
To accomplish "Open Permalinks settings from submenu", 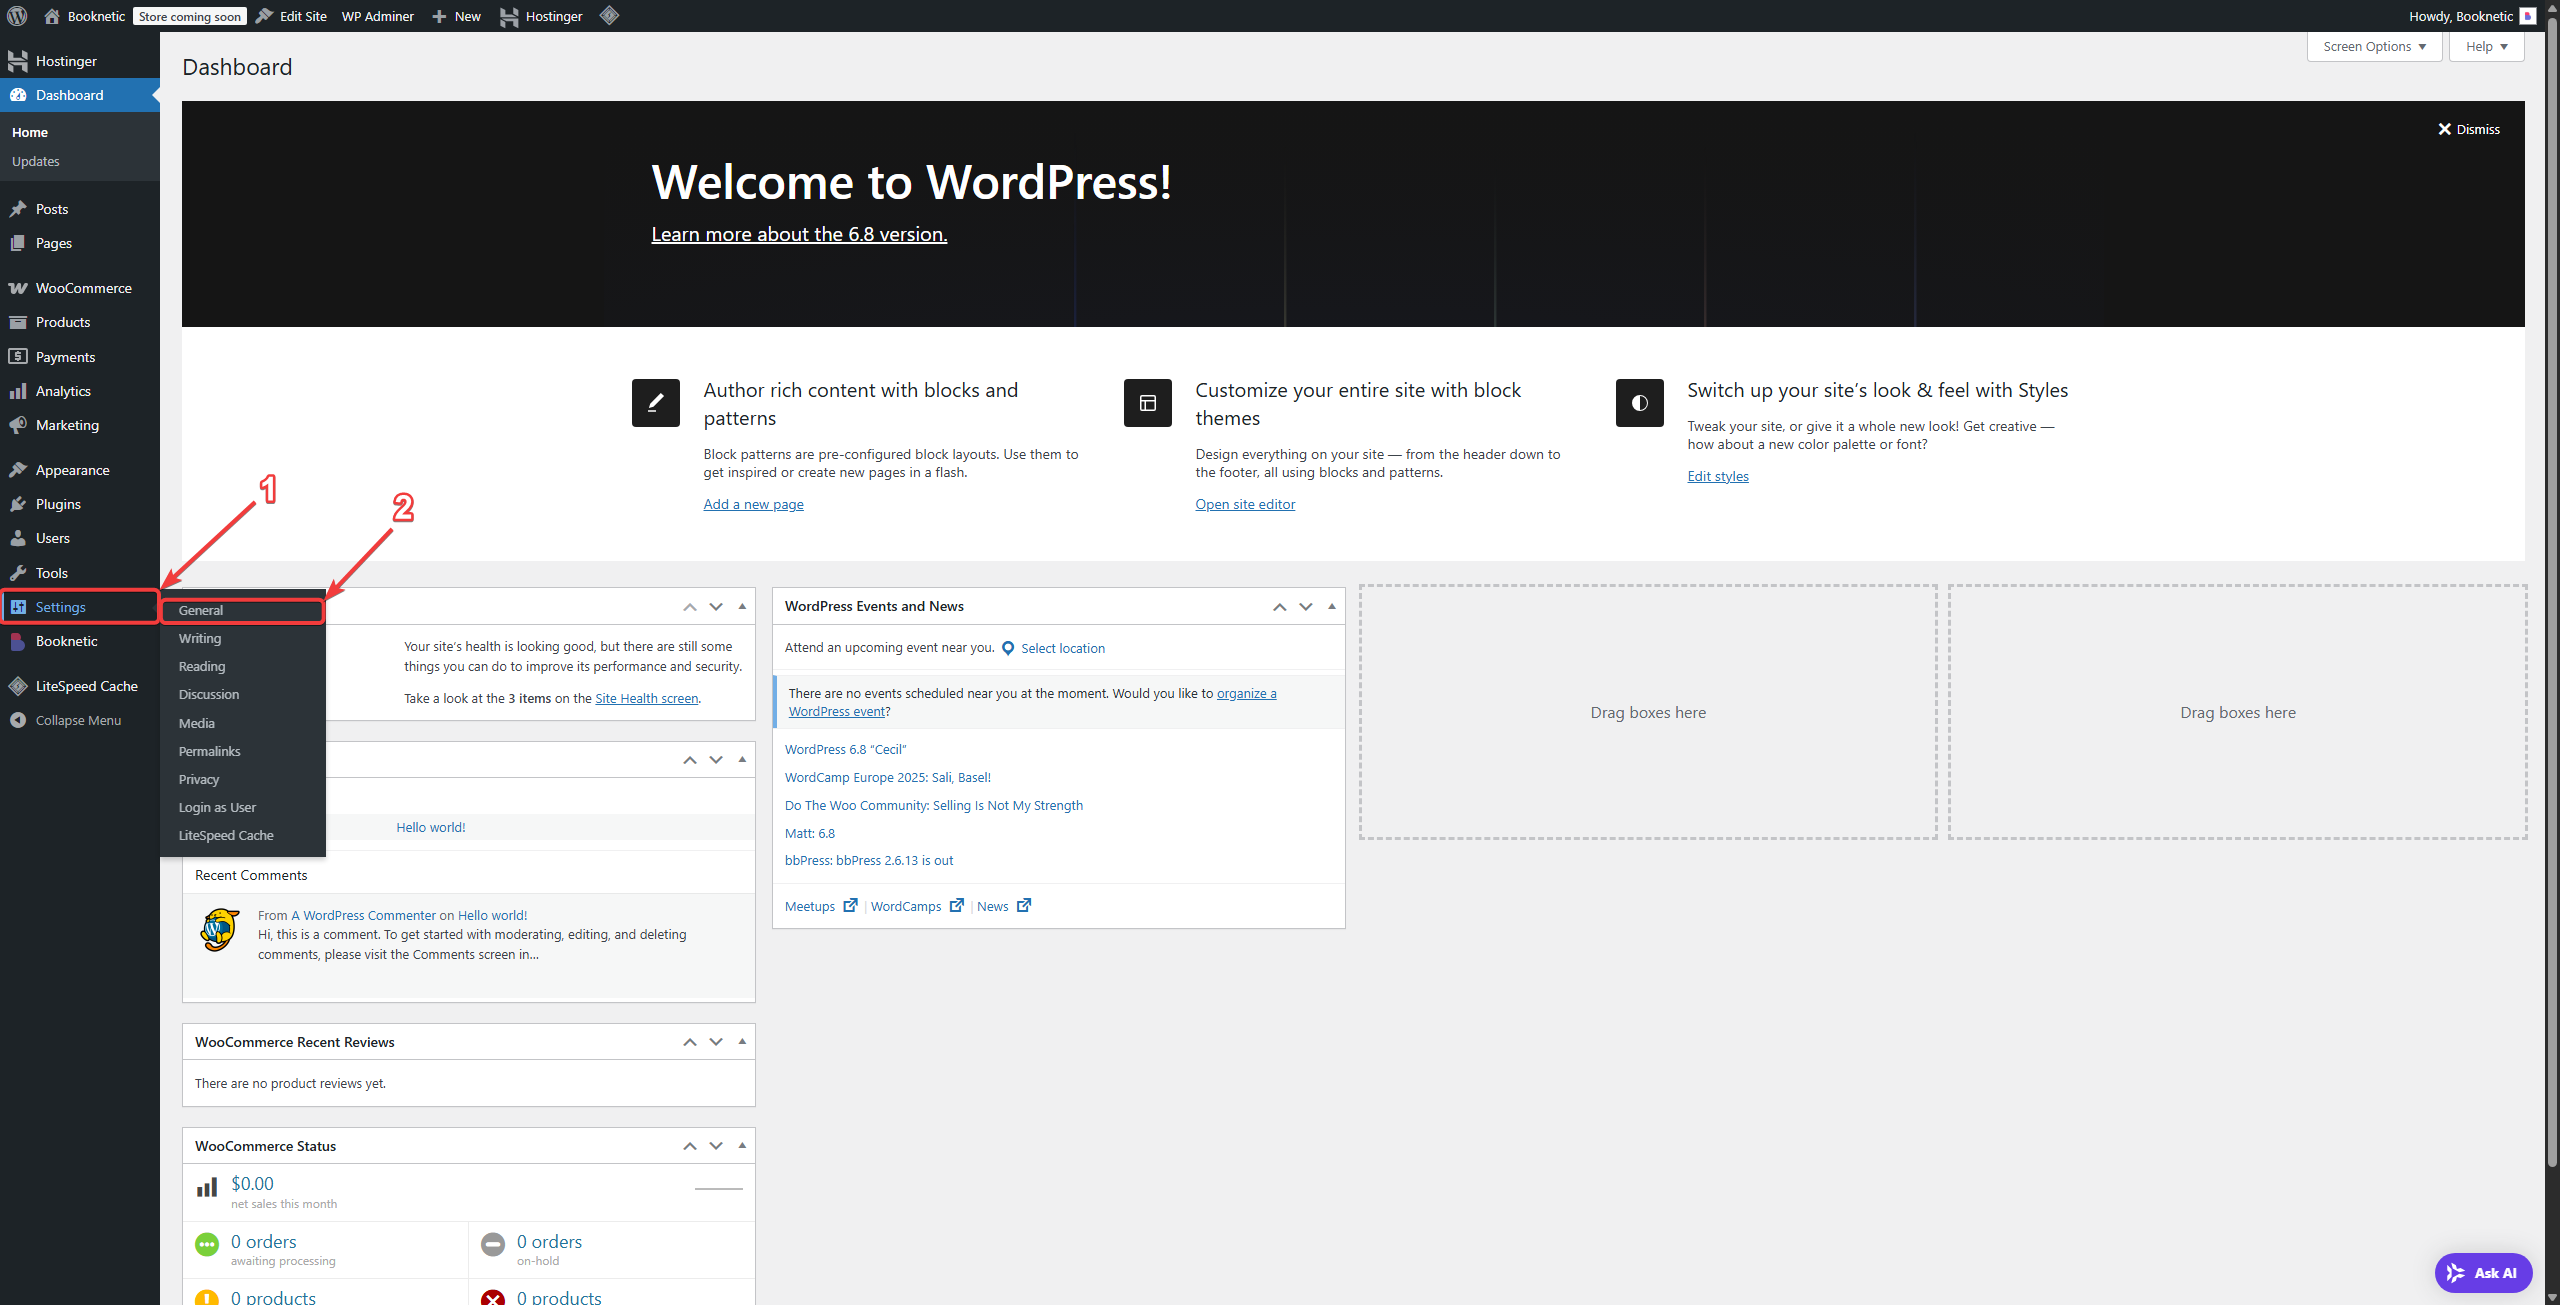I will [x=242, y=751].
